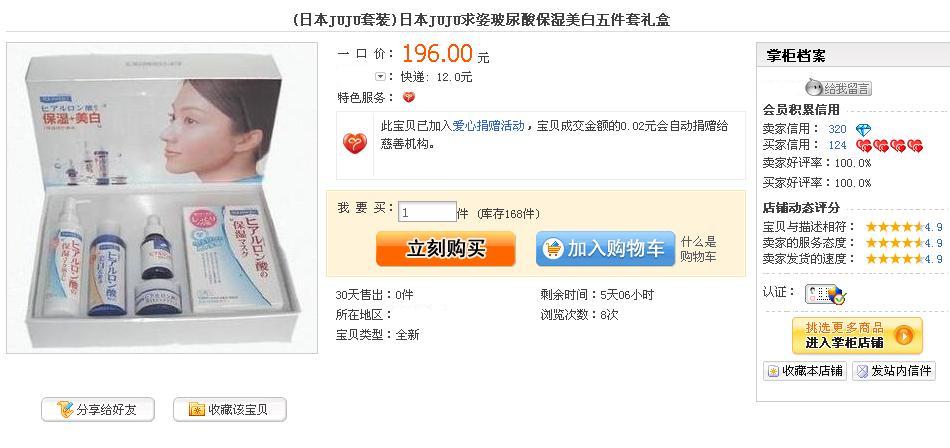Image resolution: width=950 pixels, height=448 pixels.
Task: Click the blue diamond seller credit icon
Action: point(863,130)
